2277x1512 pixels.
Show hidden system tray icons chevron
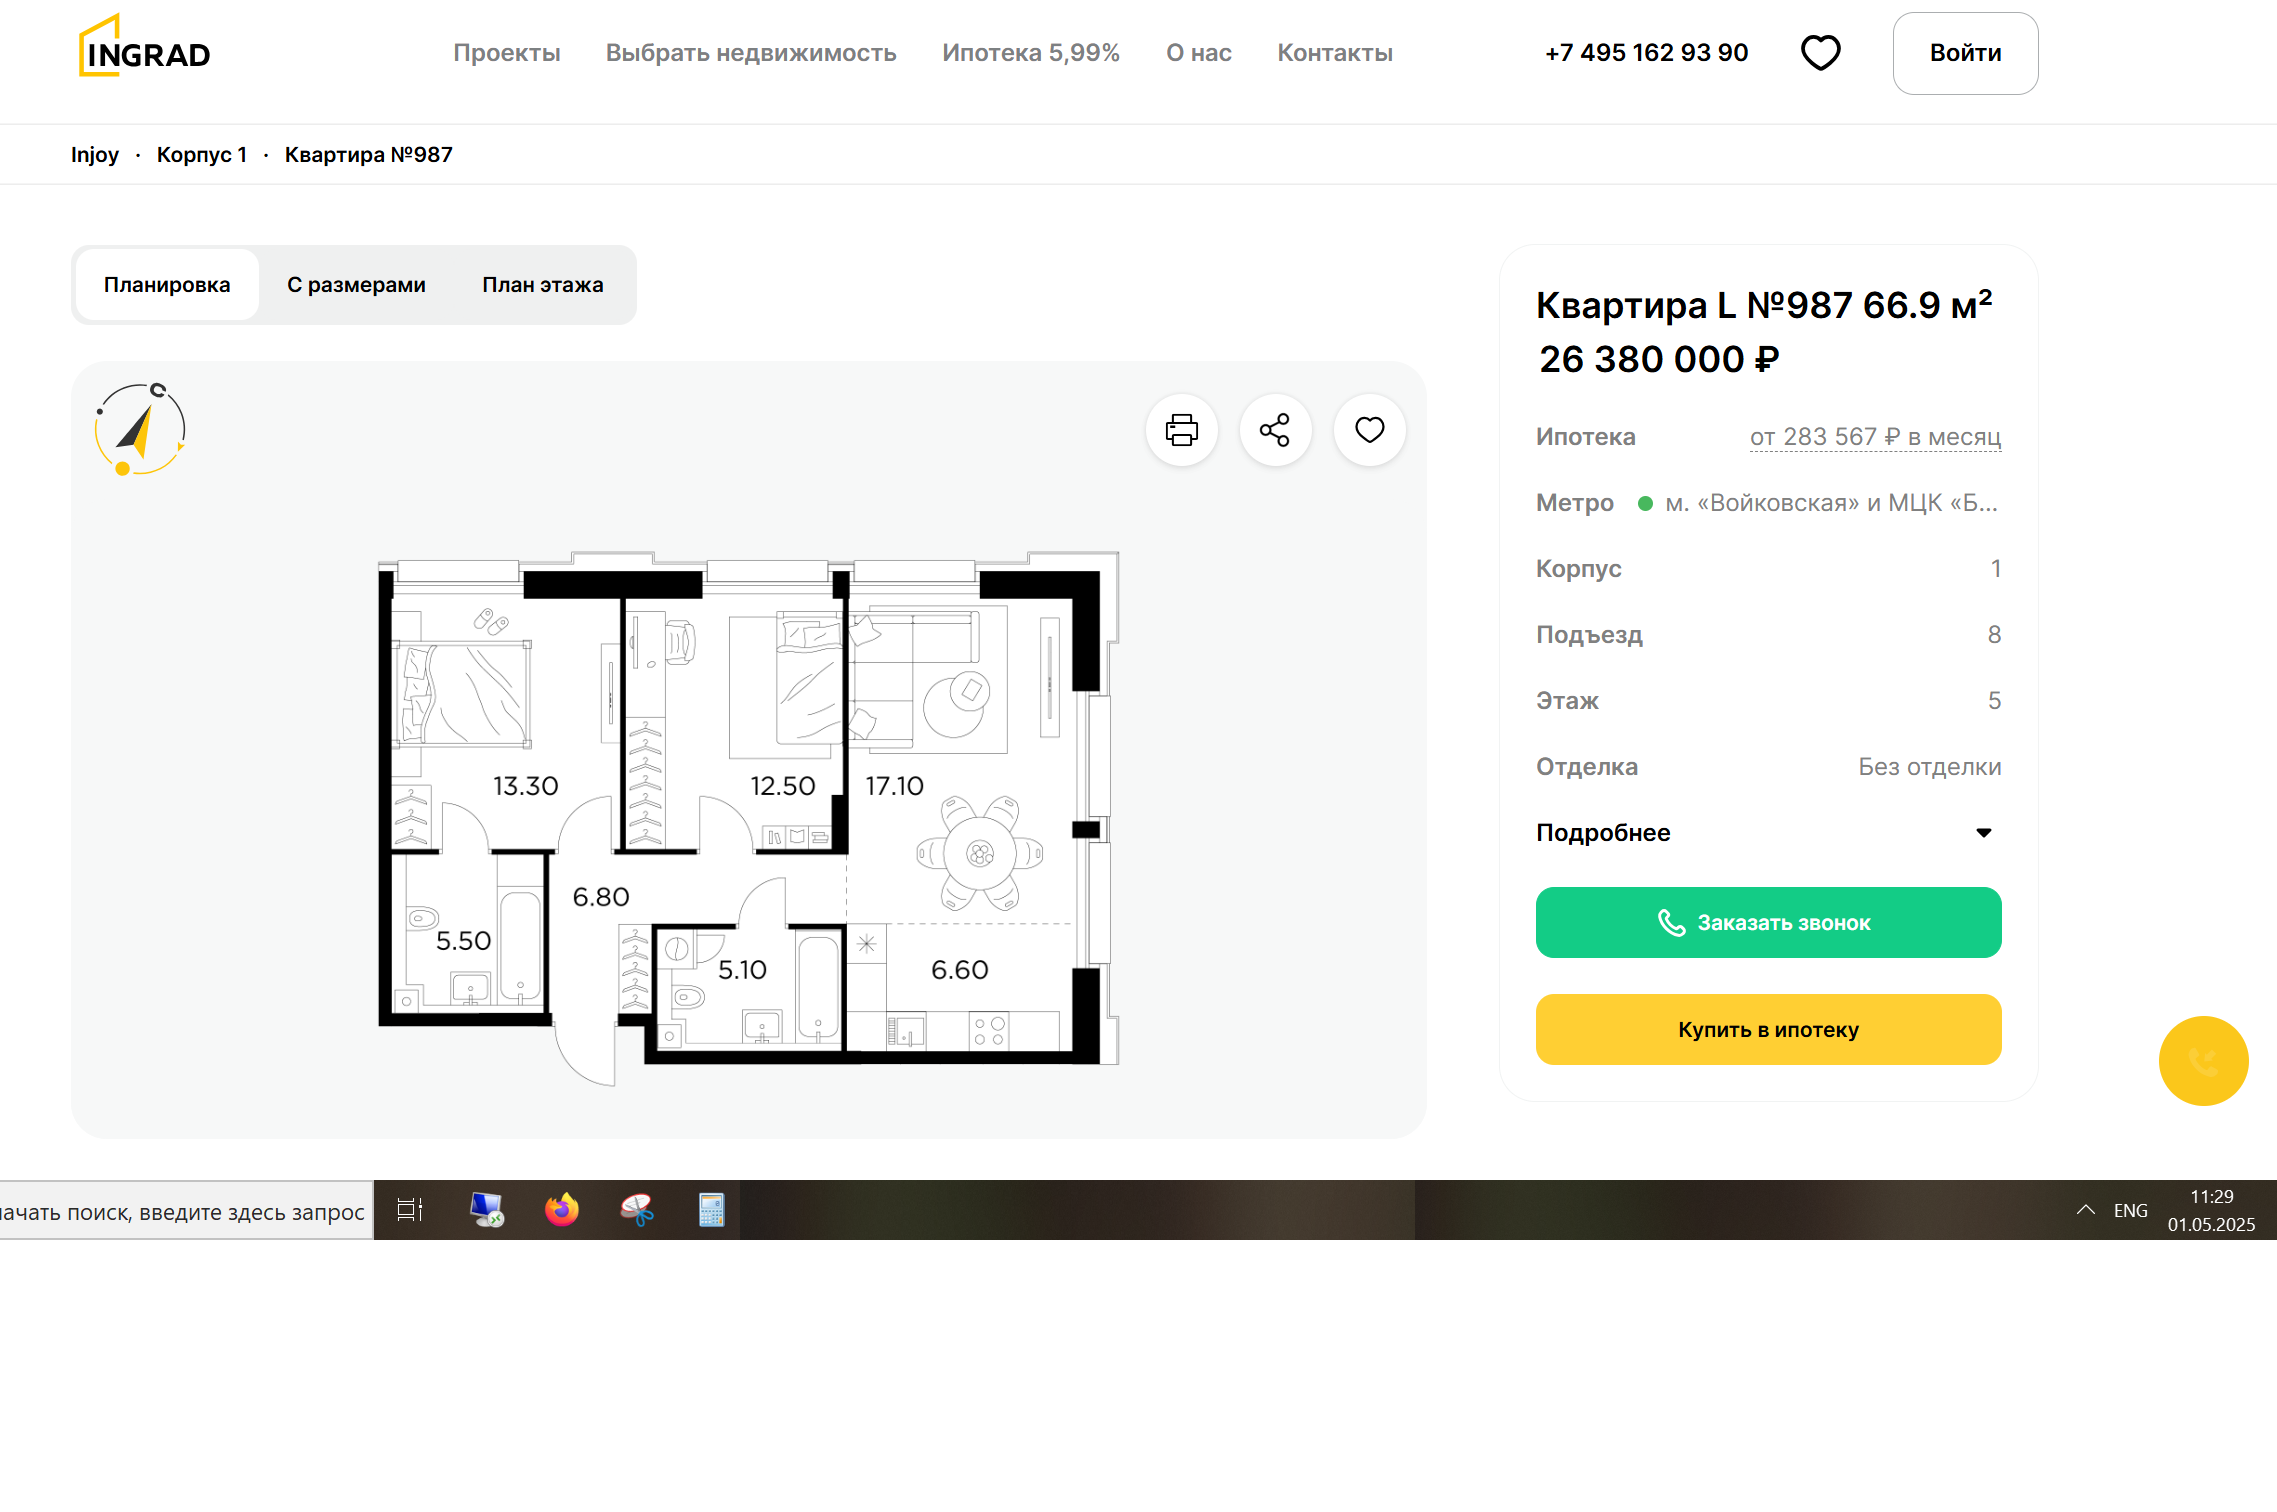click(2085, 1210)
